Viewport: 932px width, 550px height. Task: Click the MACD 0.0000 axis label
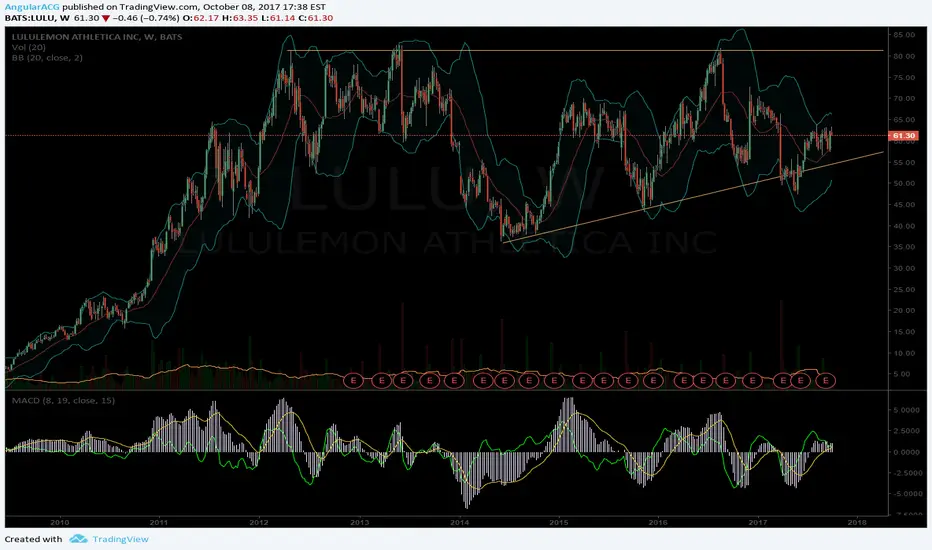(x=908, y=452)
